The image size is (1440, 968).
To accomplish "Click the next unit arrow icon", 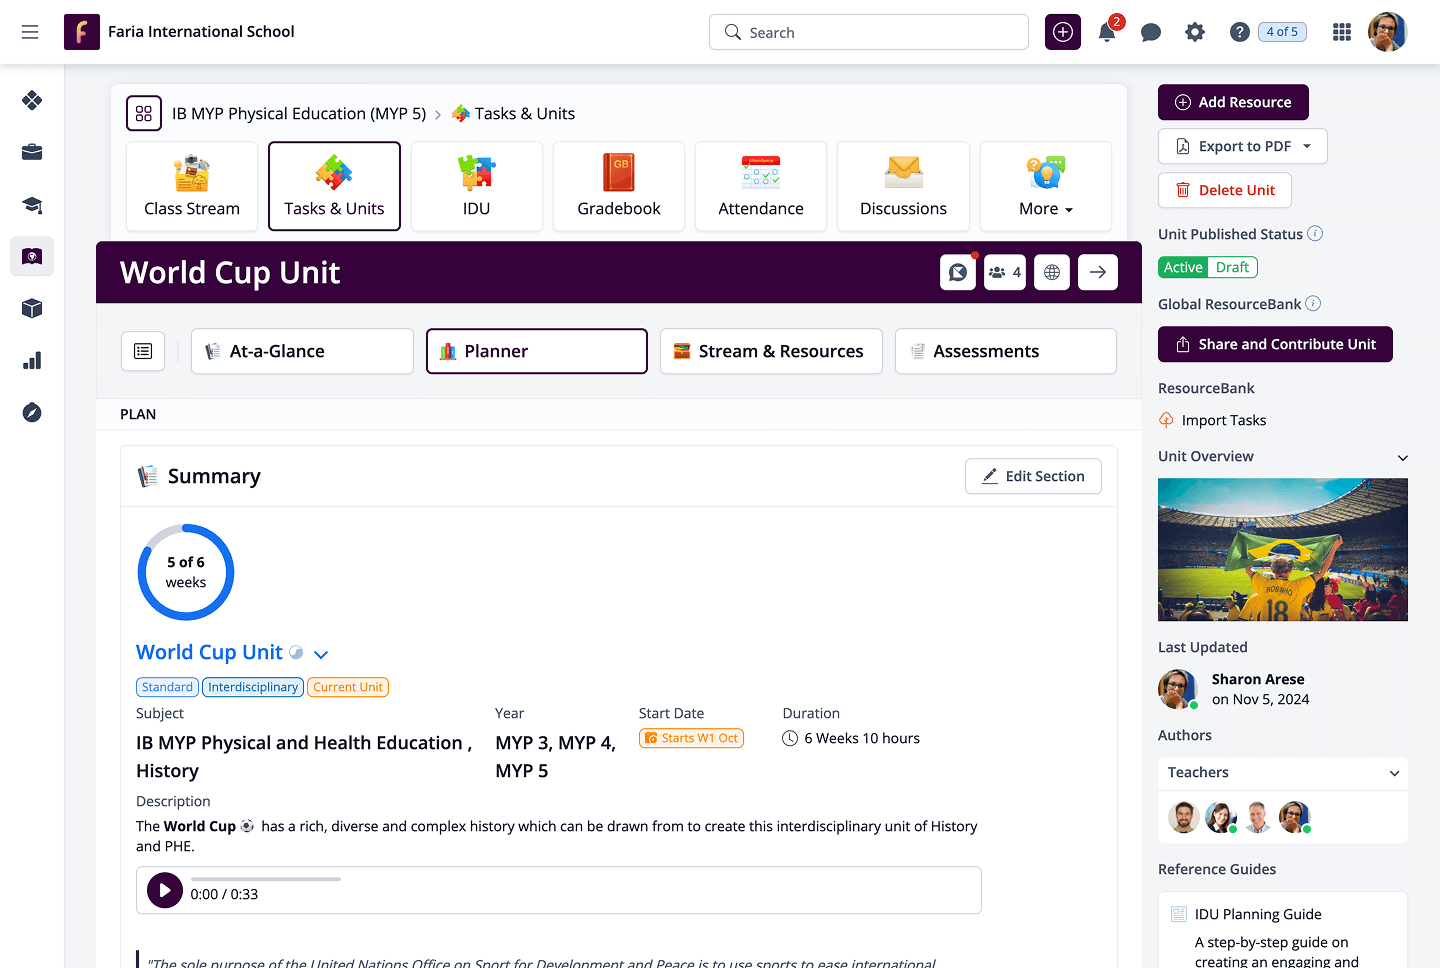I will 1098,272.
